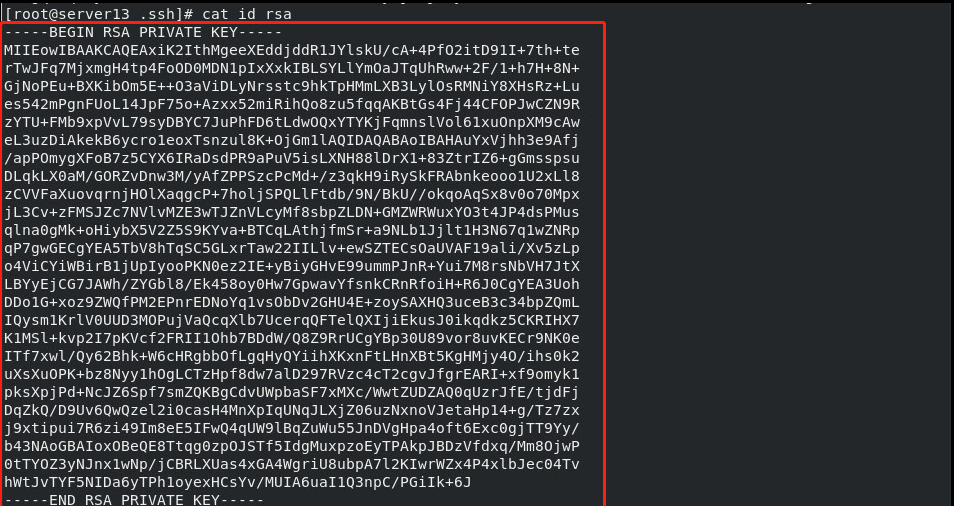This screenshot has height=506, width=954.
Task: Click the key line starting with pksXpjPd+NcJZ6
Action: pos(292,392)
